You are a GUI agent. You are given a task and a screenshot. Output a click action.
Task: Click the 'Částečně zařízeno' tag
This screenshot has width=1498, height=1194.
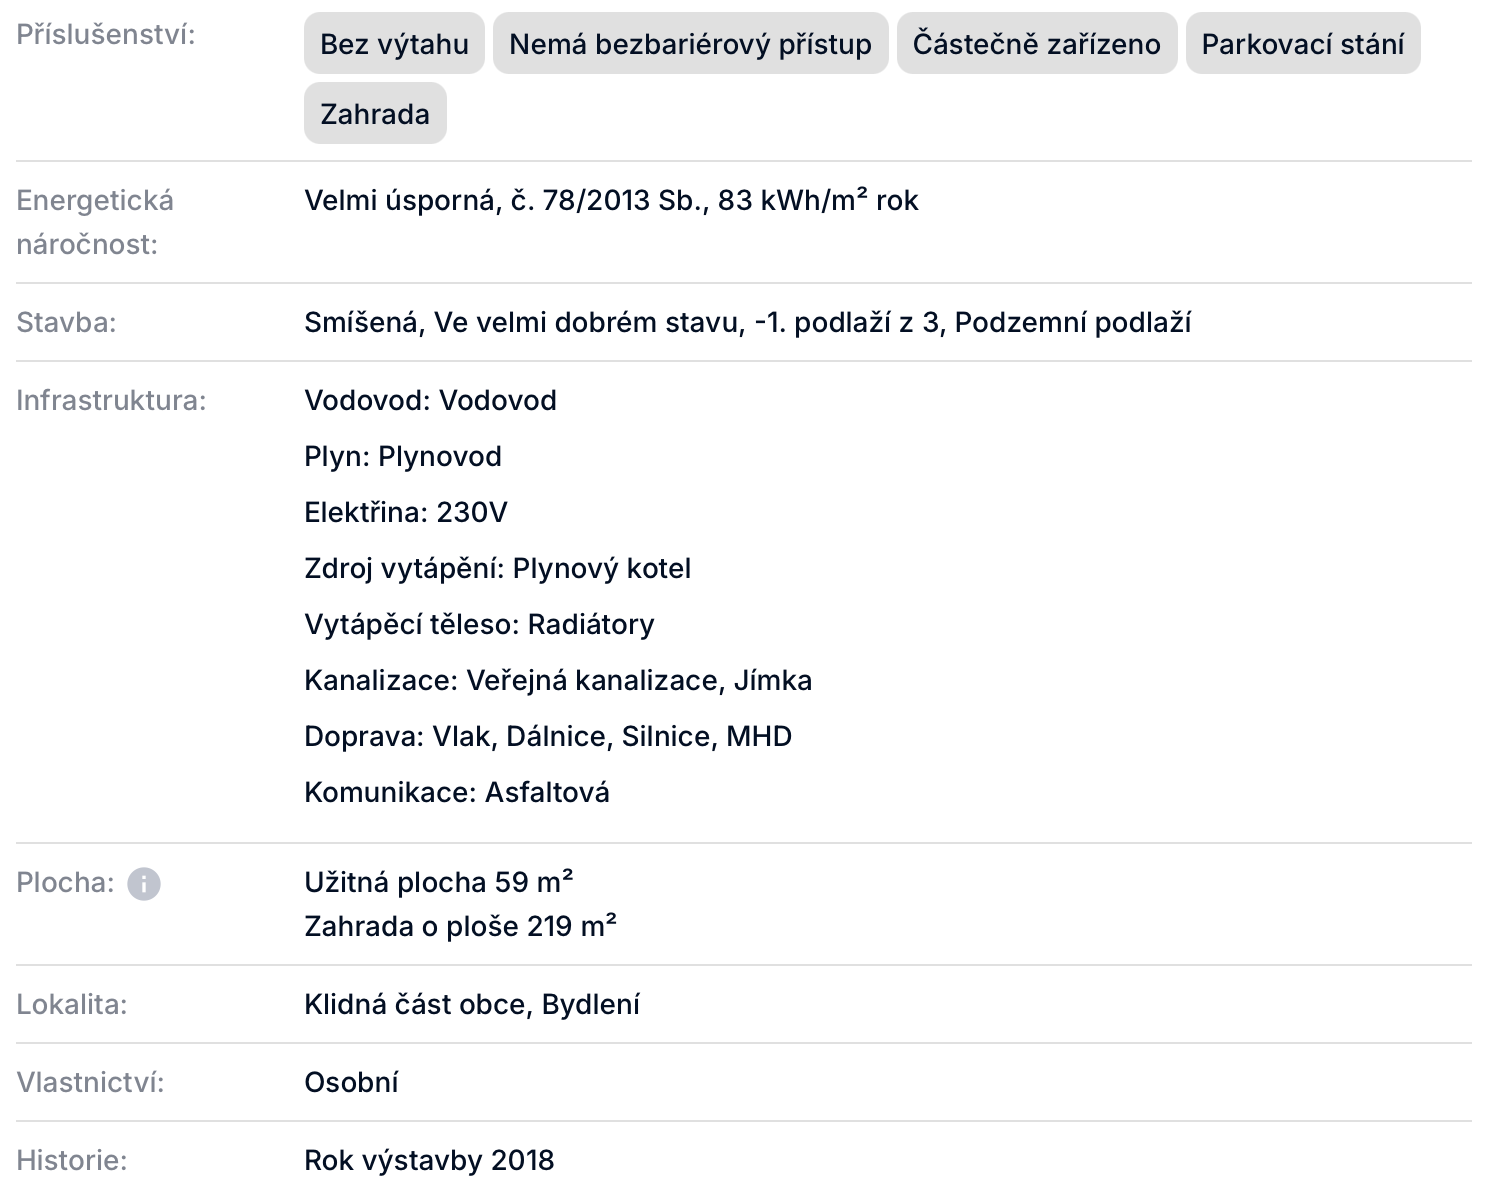1036,44
